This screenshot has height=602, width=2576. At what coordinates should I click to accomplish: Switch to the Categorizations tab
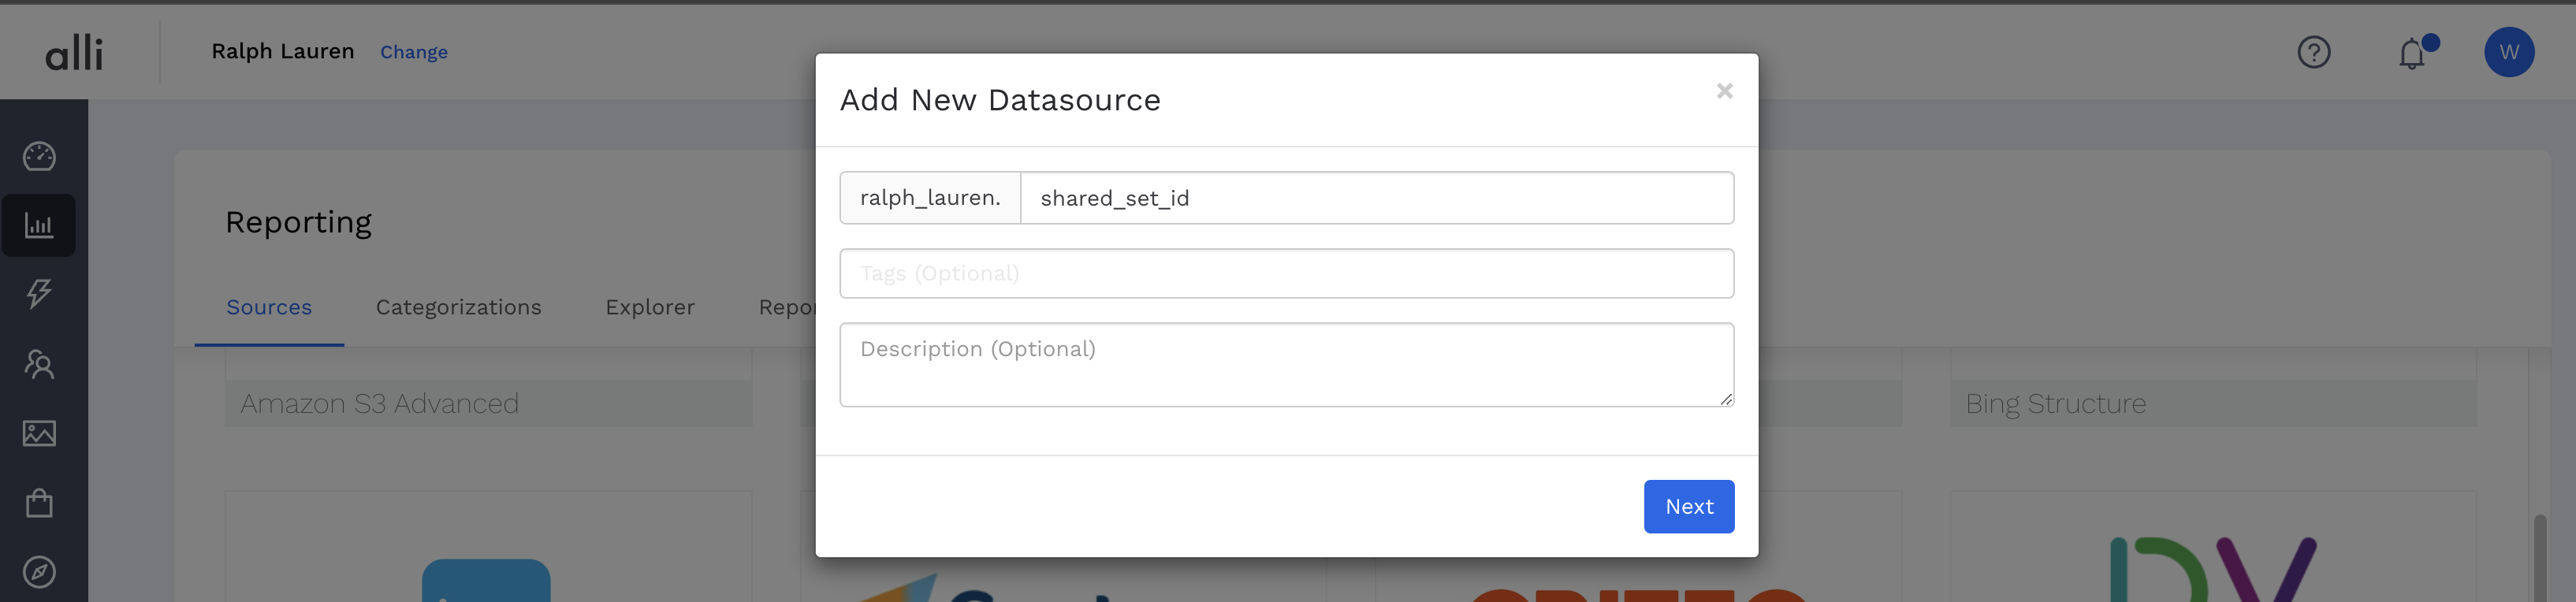point(458,307)
